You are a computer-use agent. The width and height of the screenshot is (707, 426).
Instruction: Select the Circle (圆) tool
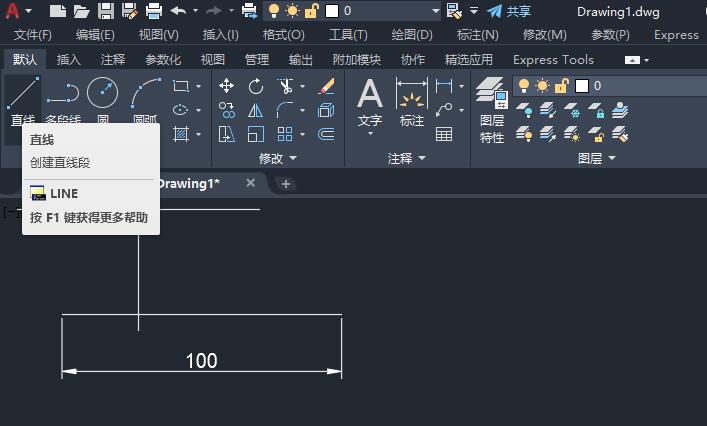(x=102, y=92)
